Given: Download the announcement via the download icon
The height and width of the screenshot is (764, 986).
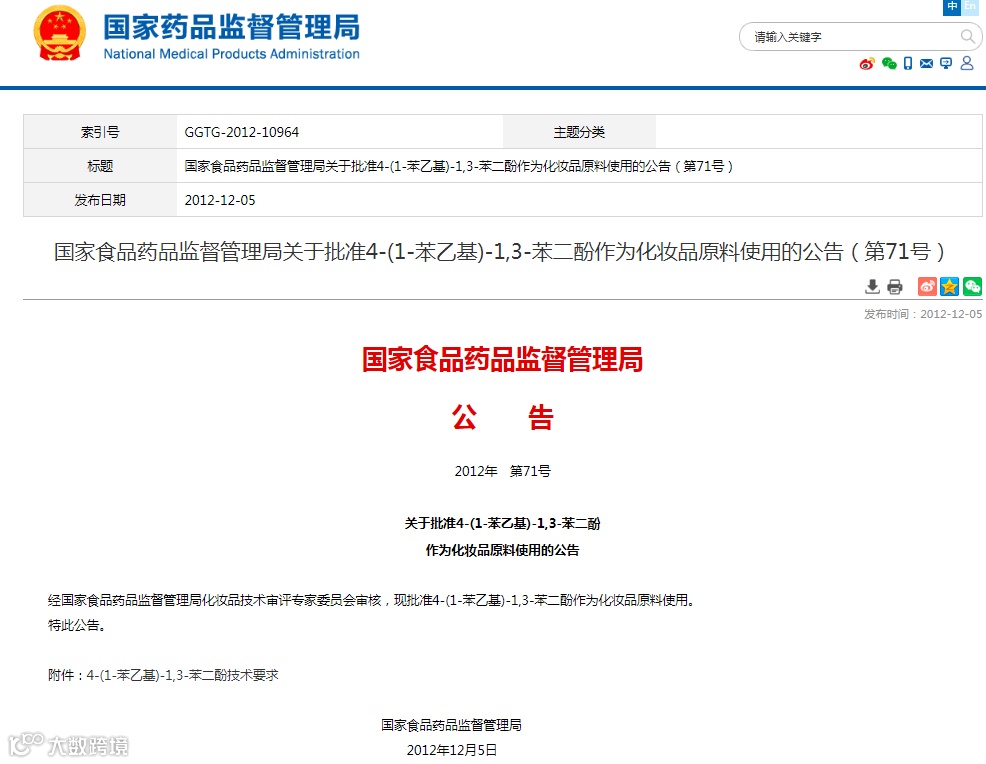Looking at the screenshot, I should tap(872, 287).
